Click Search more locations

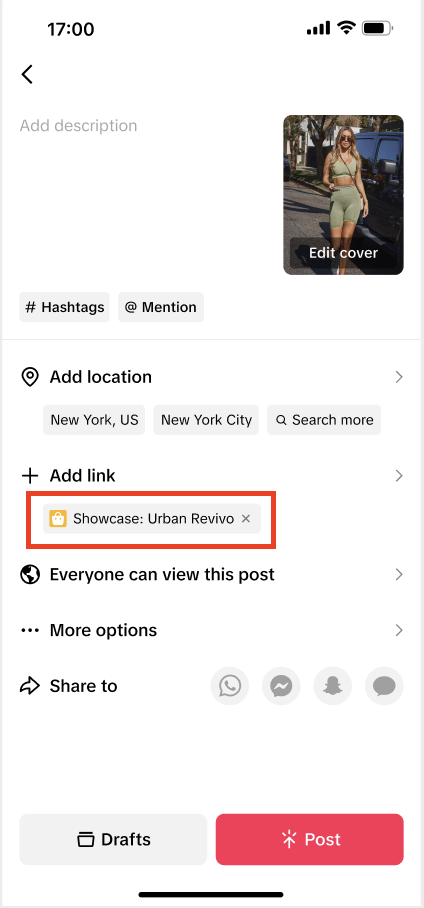pyautogui.click(x=324, y=420)
